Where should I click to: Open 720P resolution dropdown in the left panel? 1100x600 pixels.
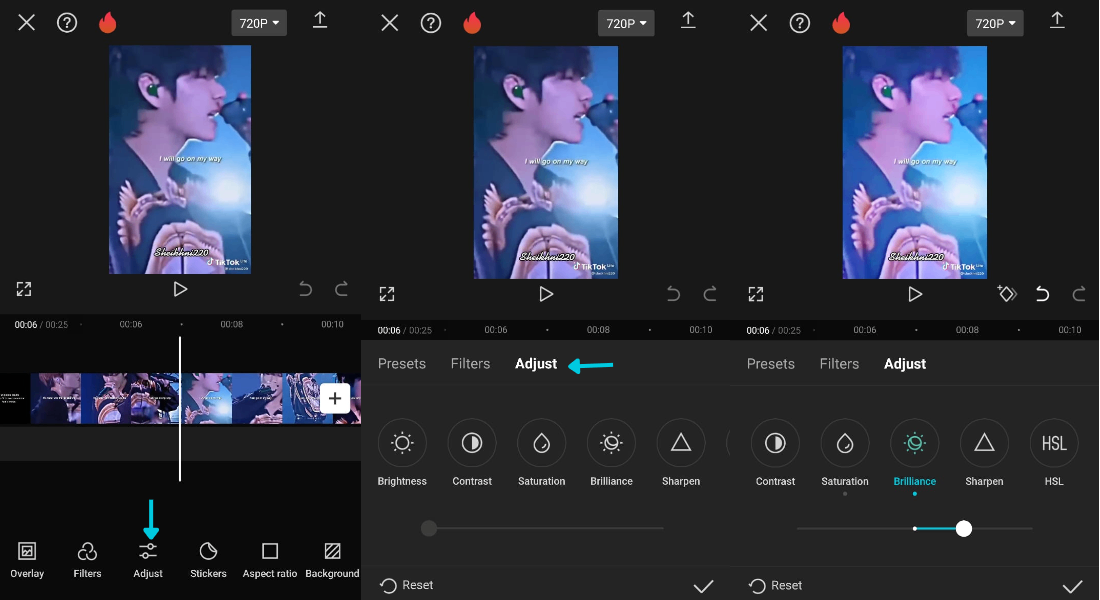pyautogui.click(x=259, y=23)
